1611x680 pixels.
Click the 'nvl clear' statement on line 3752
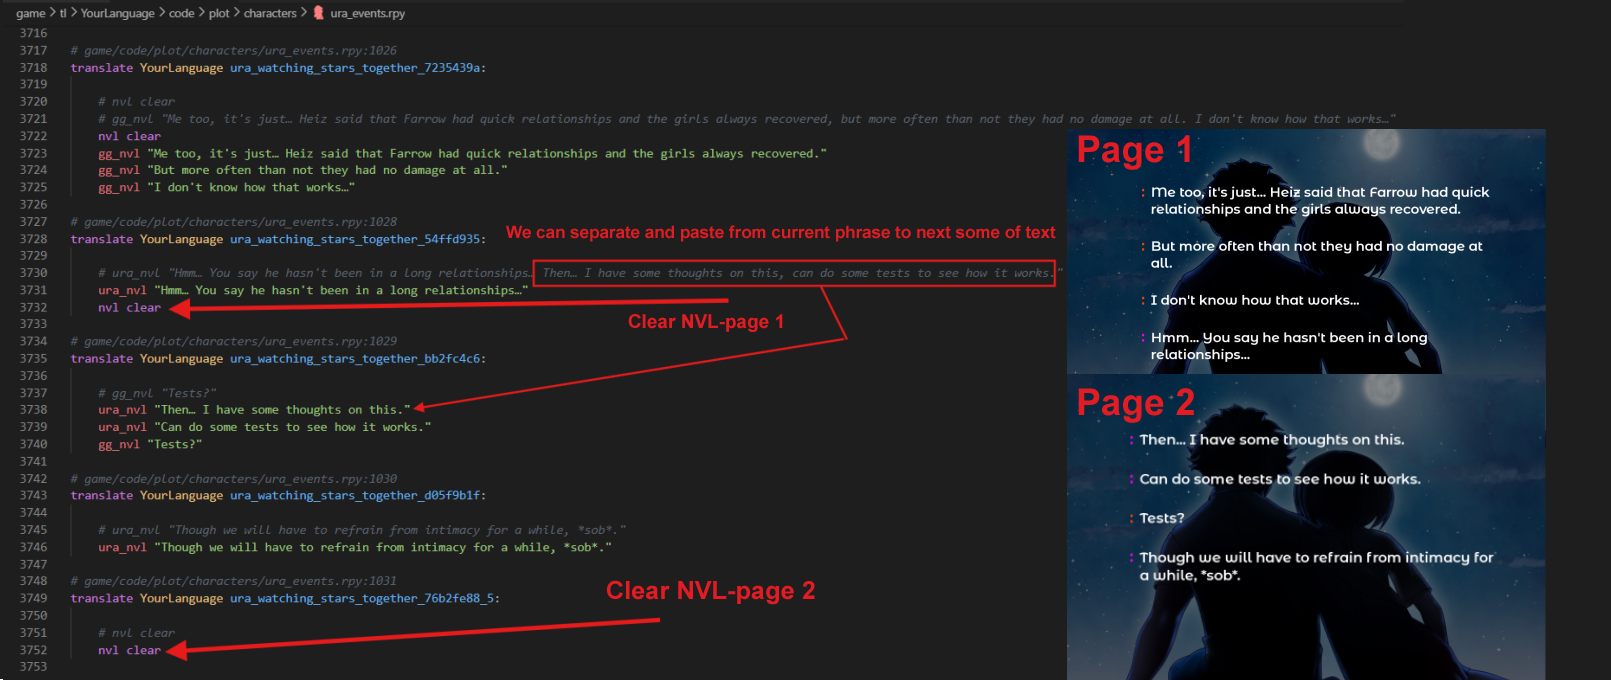tap(129, 650)
